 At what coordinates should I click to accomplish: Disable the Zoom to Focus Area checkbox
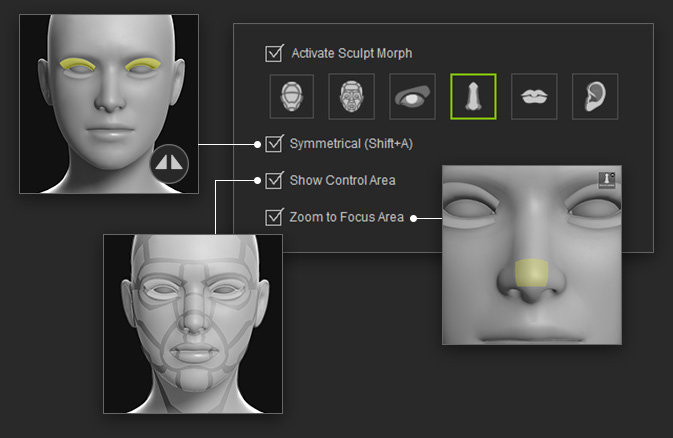pyautogui.click(x=274, y=217)
